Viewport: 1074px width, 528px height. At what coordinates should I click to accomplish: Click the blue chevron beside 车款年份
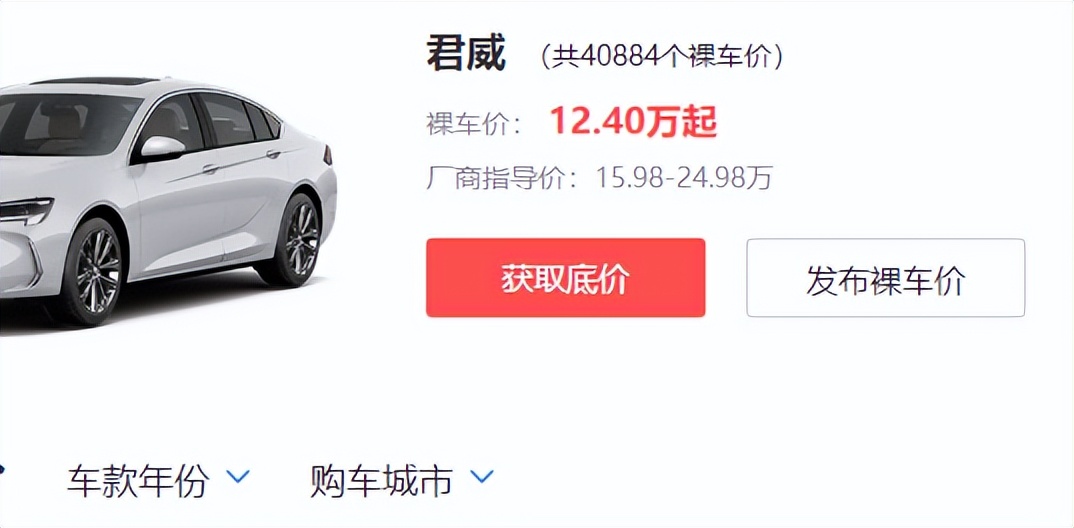point(238,475)
